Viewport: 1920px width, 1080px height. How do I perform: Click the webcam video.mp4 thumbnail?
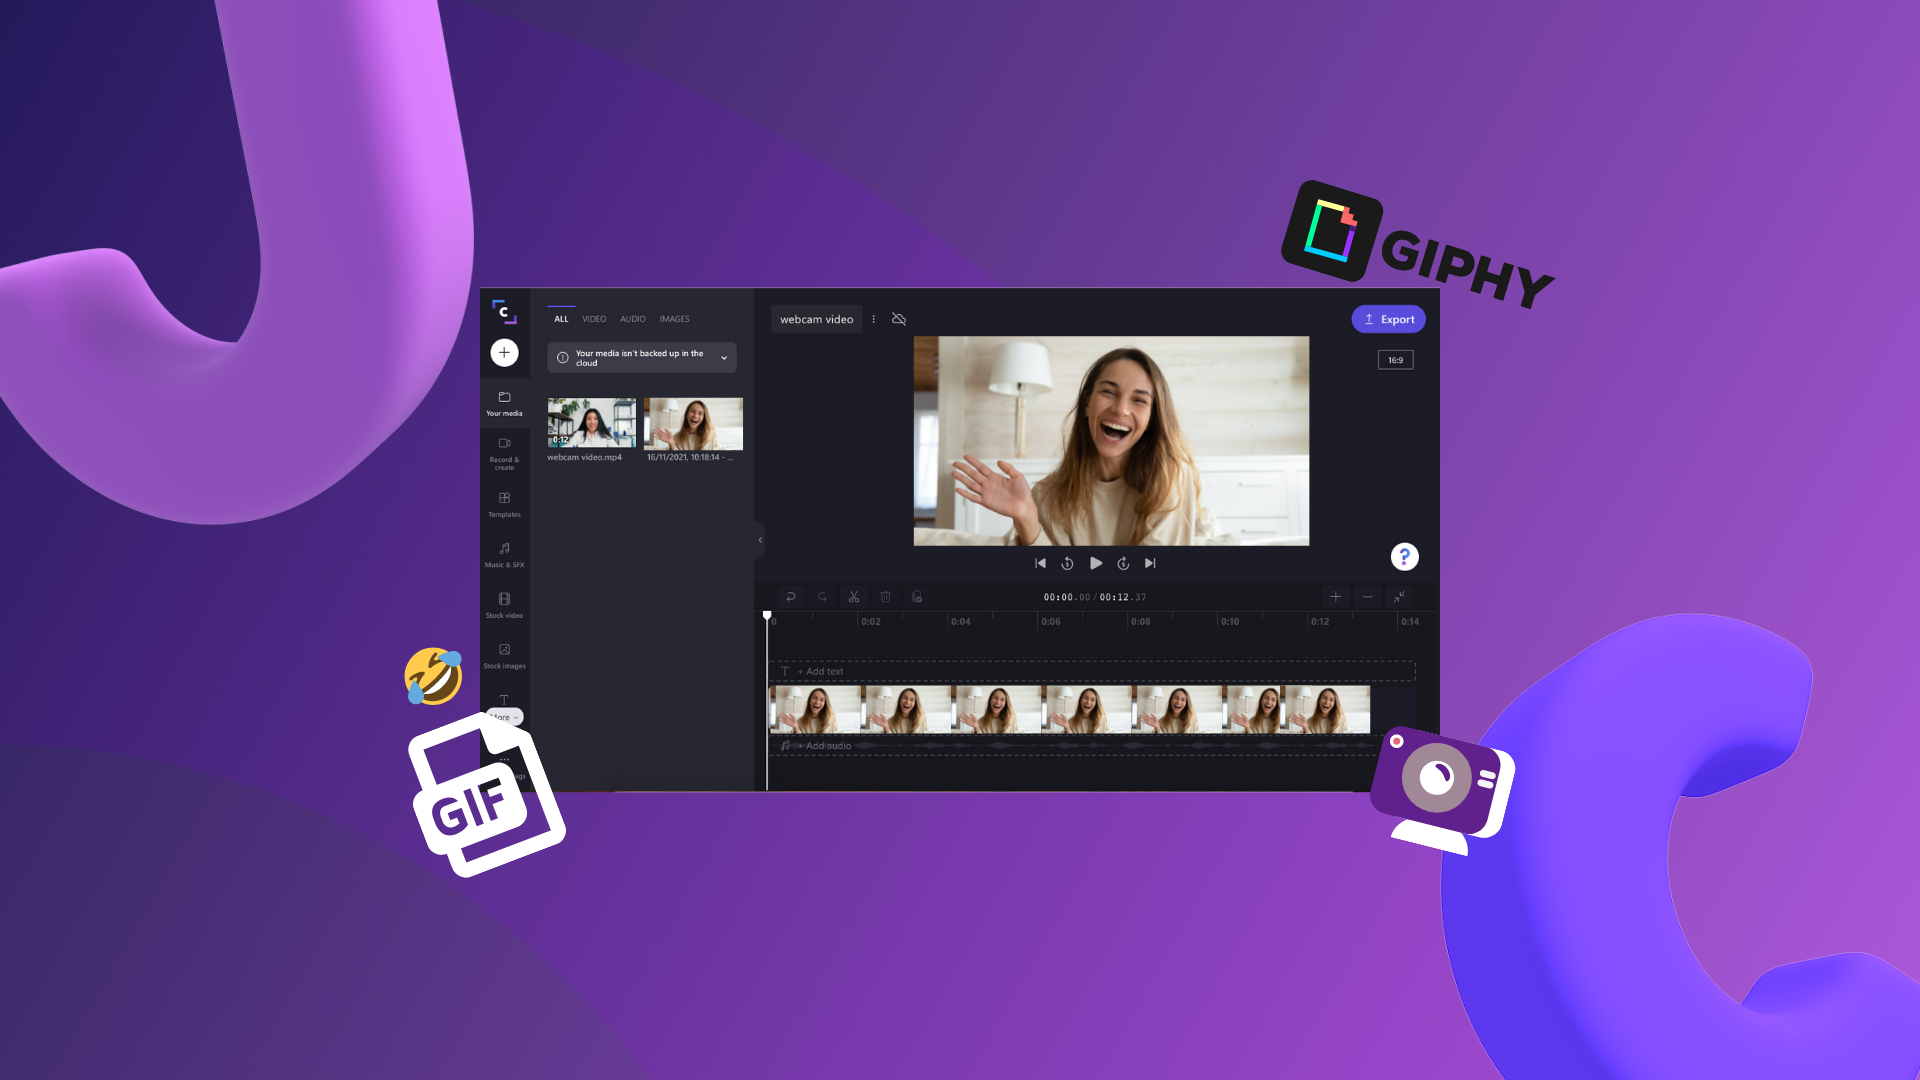[x=591, y=419]
